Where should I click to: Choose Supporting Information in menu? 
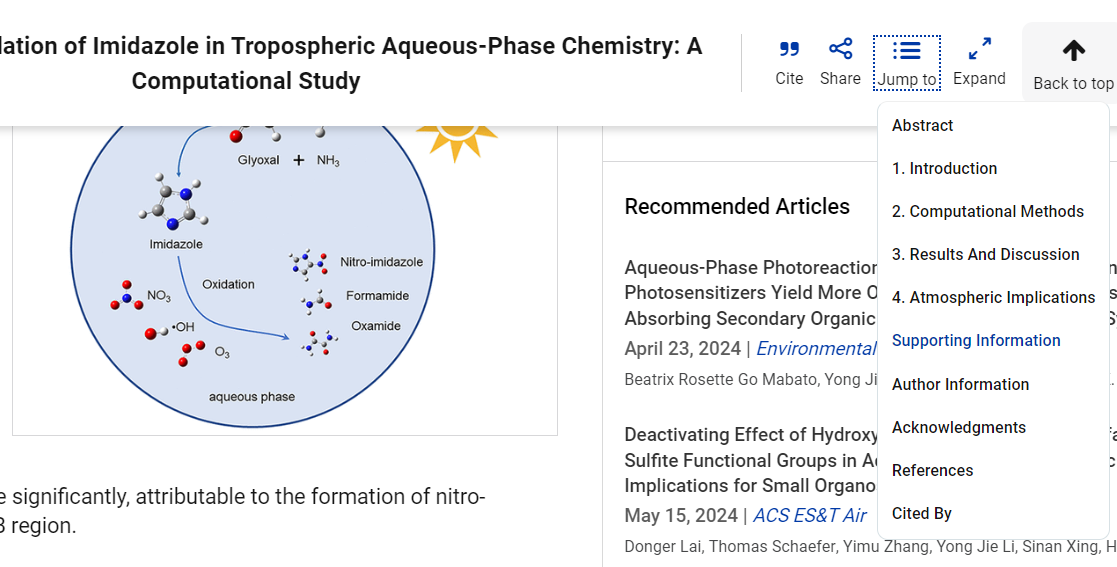coord(976,340)
